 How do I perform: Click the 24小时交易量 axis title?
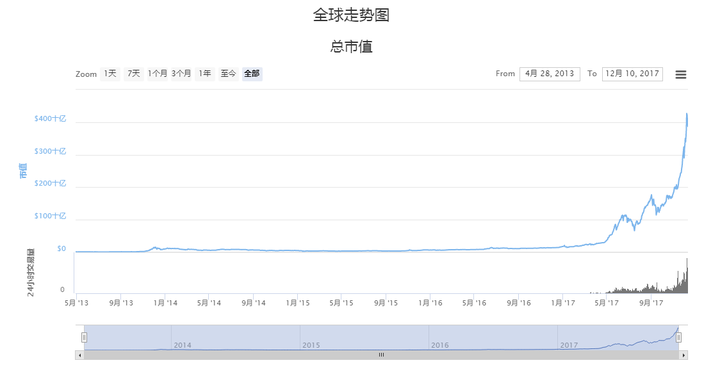point(31,272)
